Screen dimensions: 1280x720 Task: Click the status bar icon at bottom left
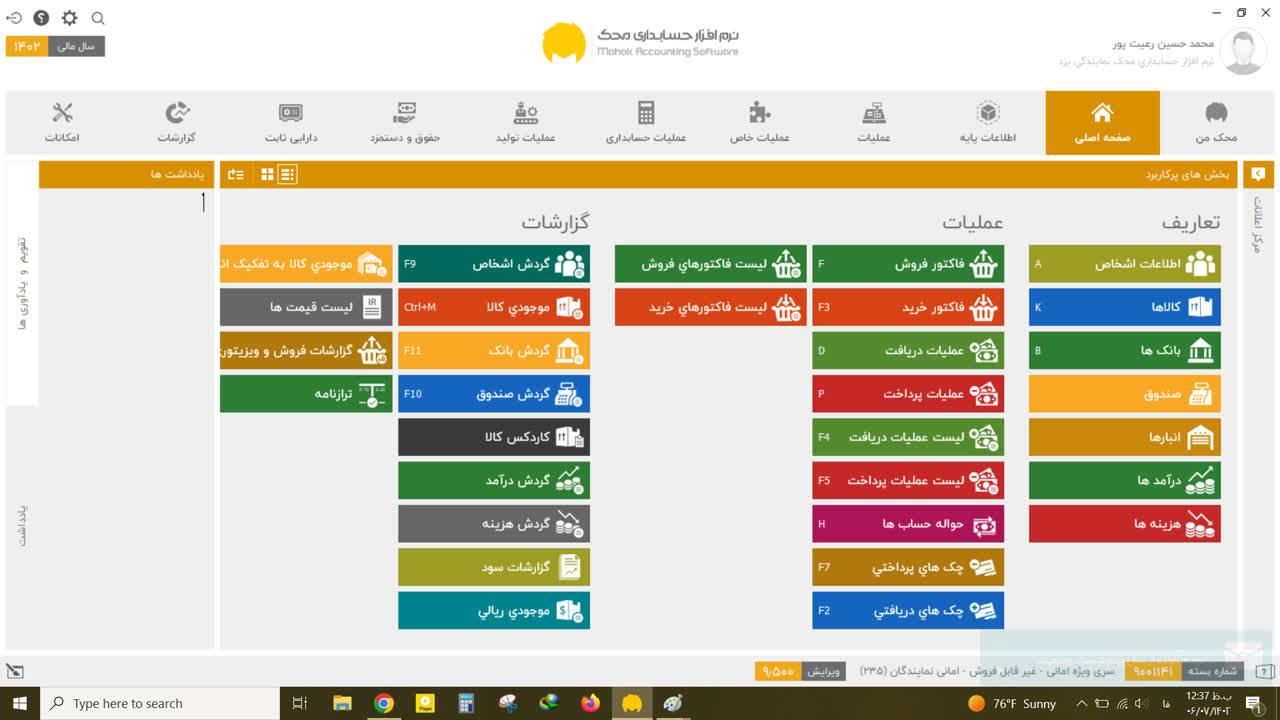14,671
